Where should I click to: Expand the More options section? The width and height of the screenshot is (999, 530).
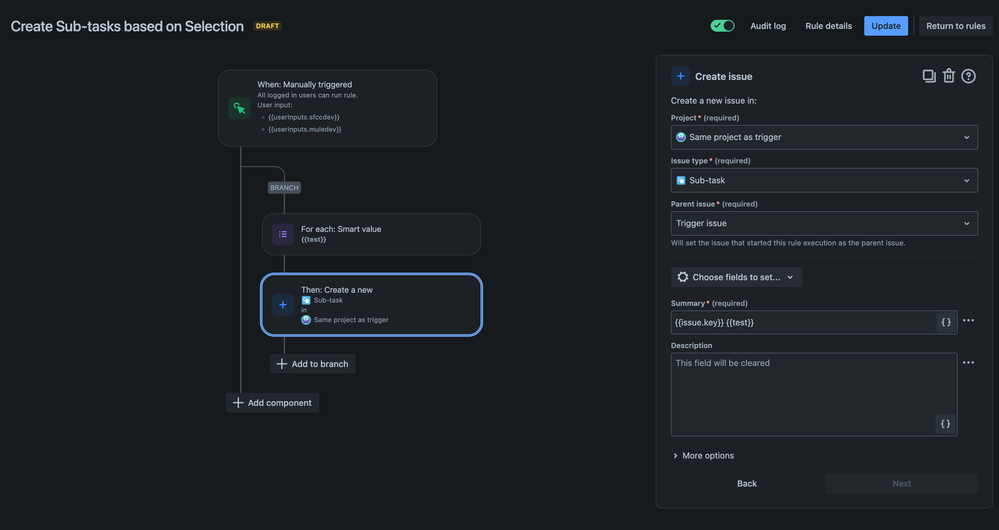[x=704, y=456]
